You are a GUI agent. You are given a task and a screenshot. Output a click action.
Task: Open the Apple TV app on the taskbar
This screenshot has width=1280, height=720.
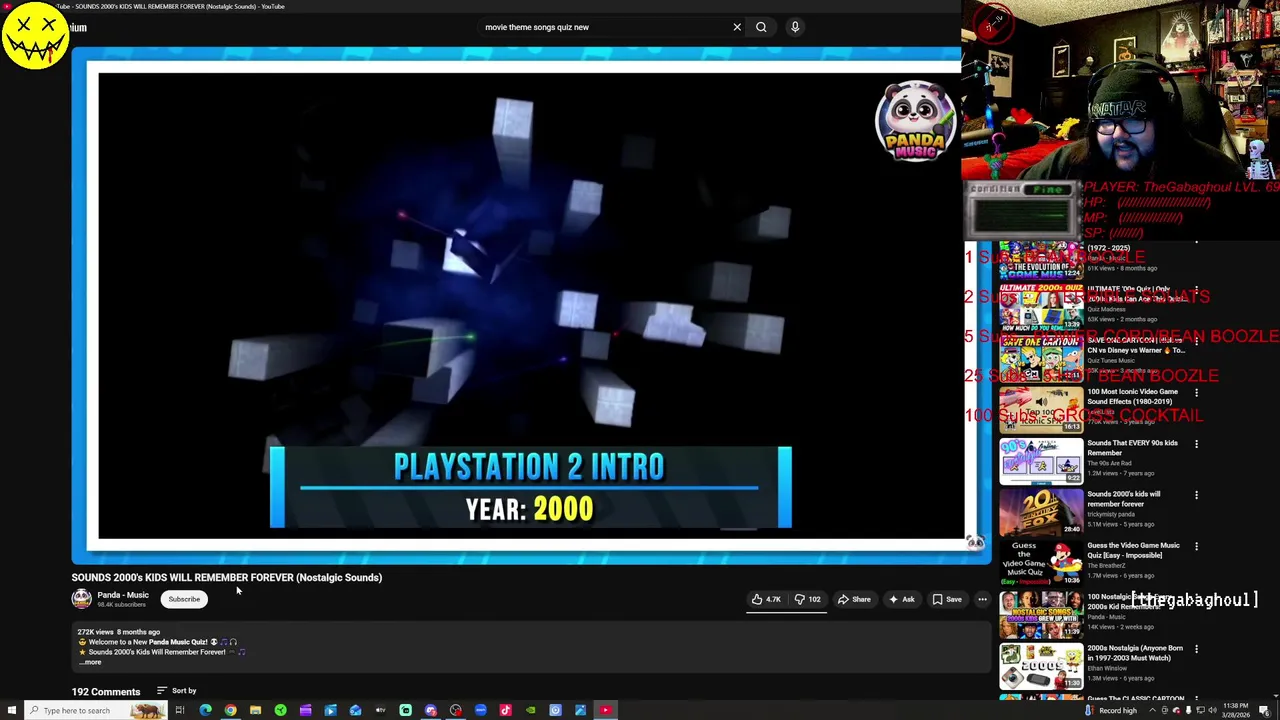(380, 710)
